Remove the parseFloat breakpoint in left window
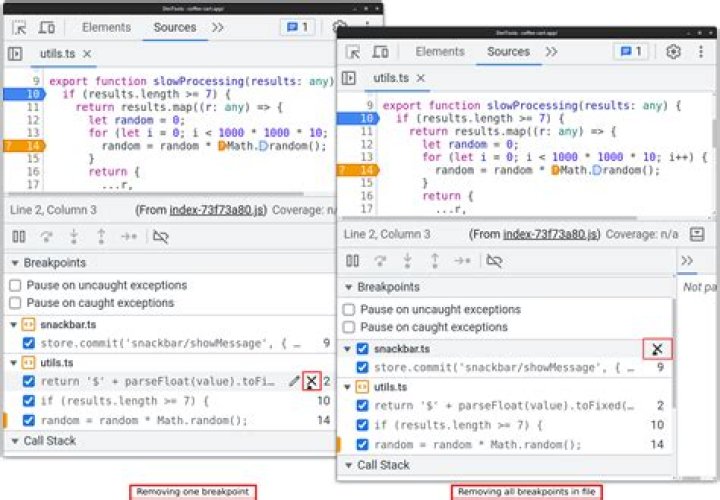Viewport: 720px width, 500px height. pyautogui.click(x=312, y=381)
